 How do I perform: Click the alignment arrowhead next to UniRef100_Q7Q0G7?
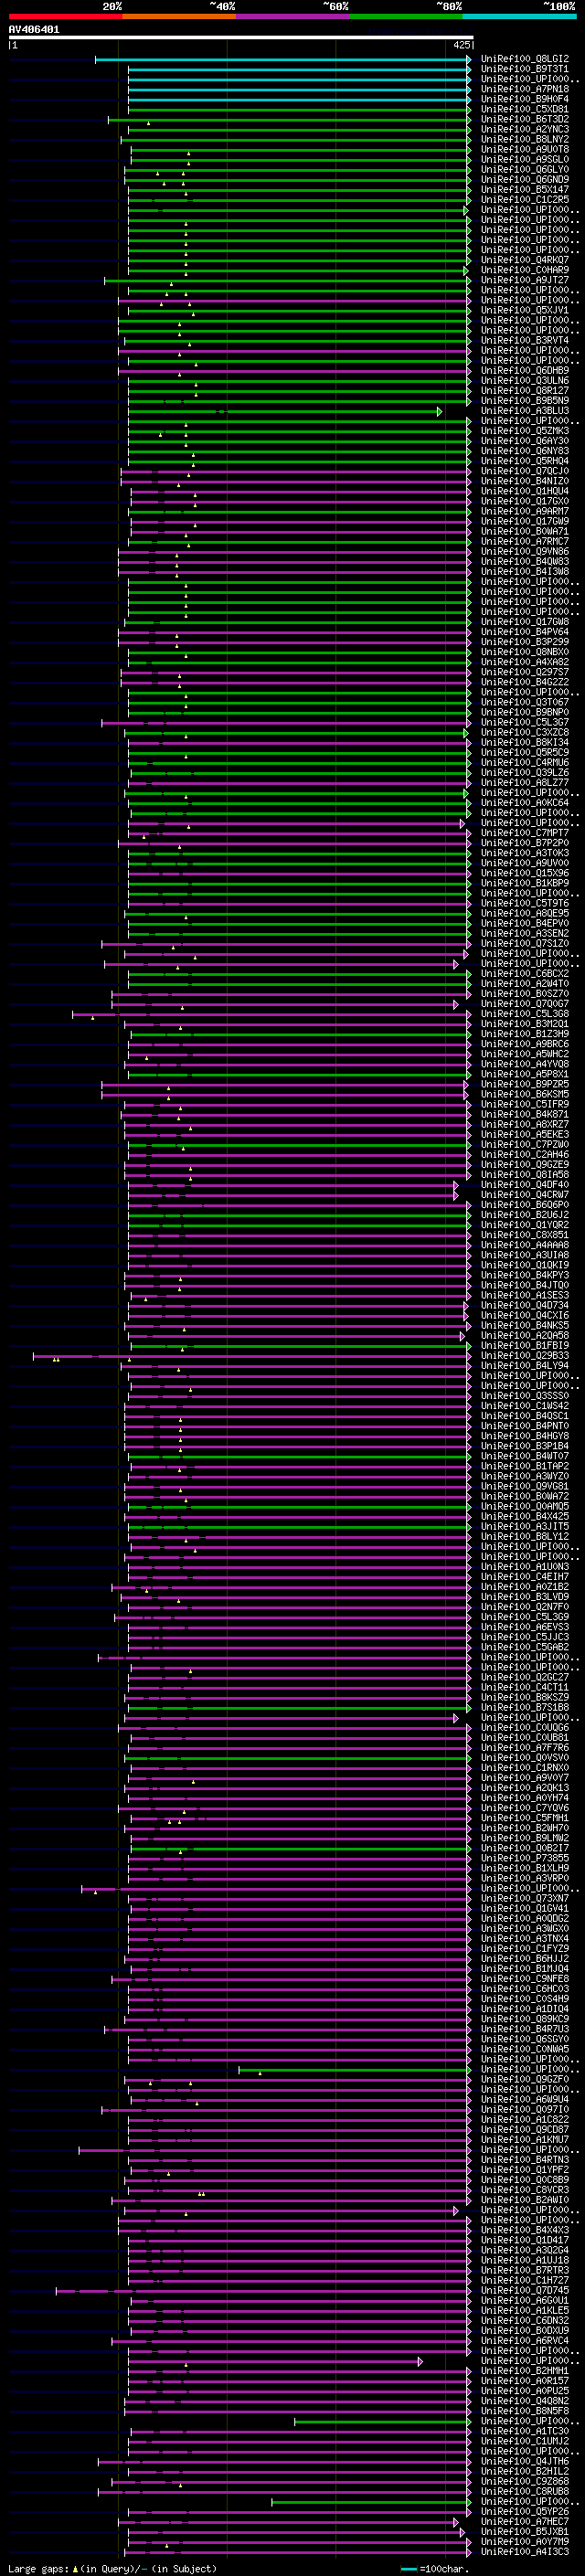(x=456, y=1004)
